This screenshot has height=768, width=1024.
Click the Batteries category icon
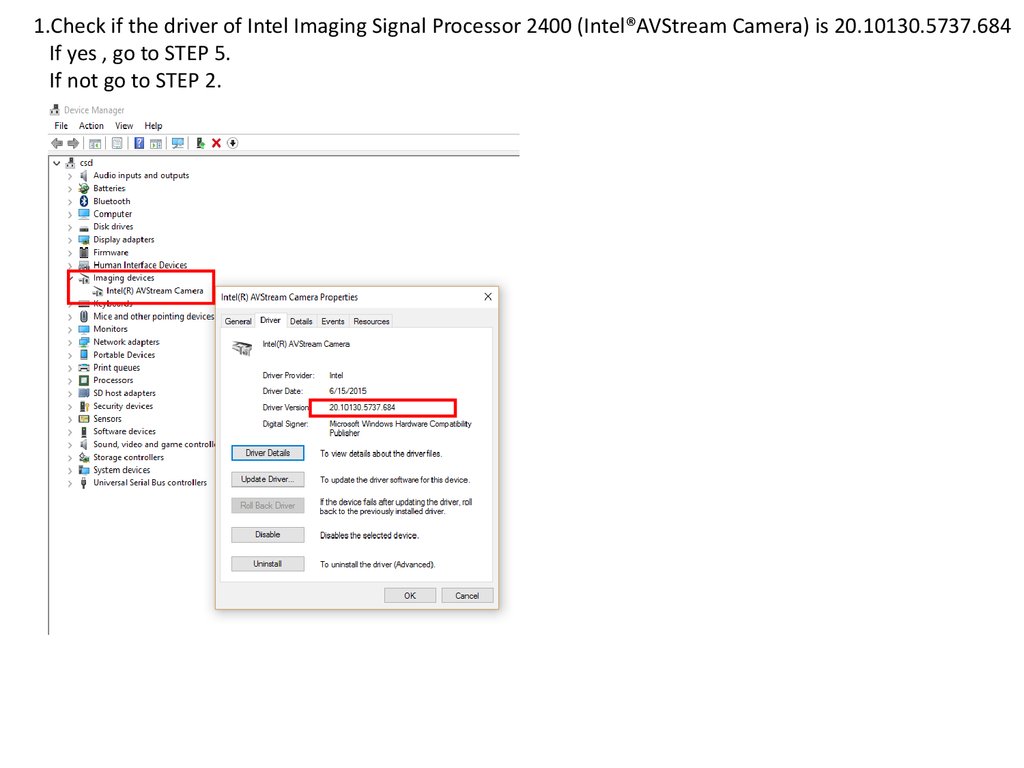(84, 188)
